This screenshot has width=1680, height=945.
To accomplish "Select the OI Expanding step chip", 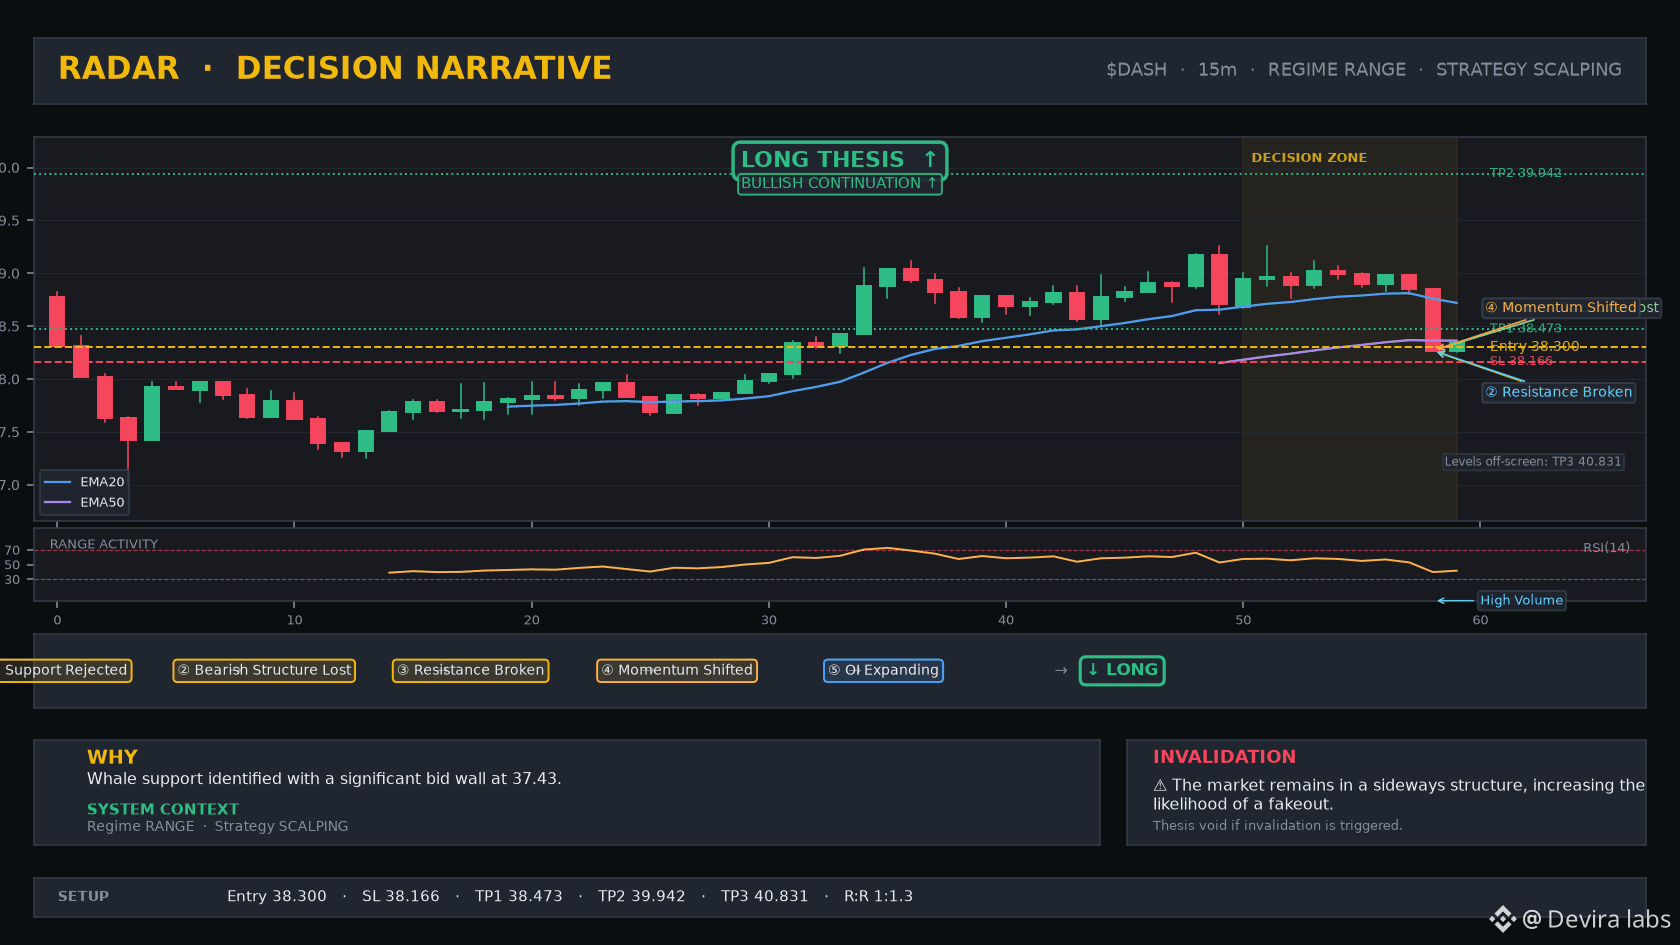I will click(x=883, y=670).
